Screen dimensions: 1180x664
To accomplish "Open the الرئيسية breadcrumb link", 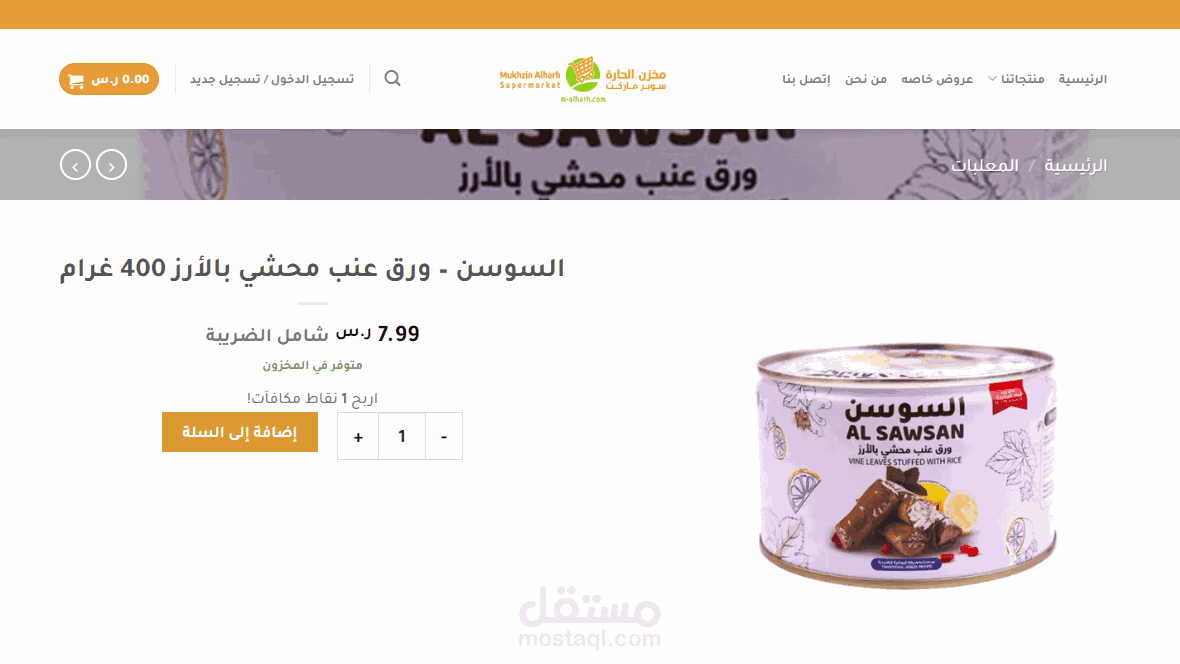I will pyautogui.click(x=1075, y=166).
